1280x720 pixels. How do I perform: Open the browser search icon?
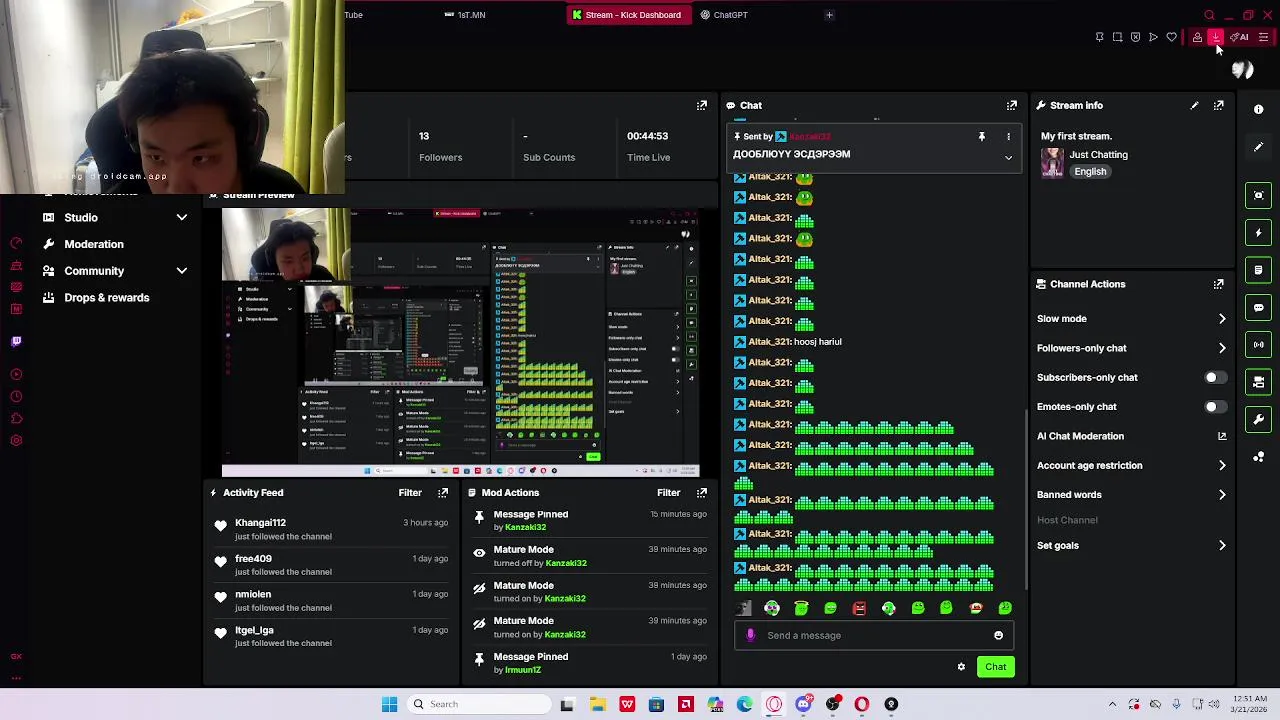click(x=1209, y=15)
